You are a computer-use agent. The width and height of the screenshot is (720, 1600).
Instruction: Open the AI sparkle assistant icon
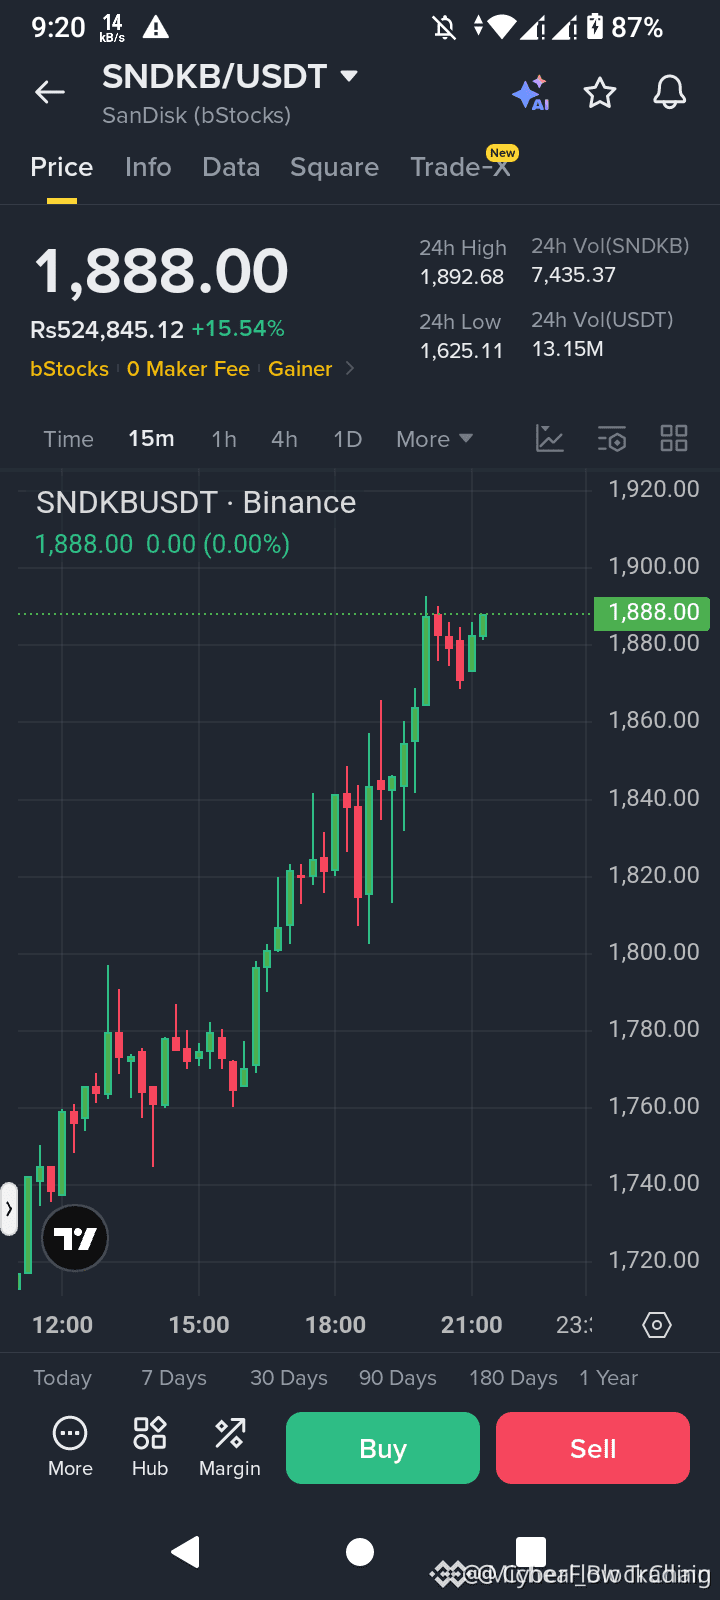(530, 93)
